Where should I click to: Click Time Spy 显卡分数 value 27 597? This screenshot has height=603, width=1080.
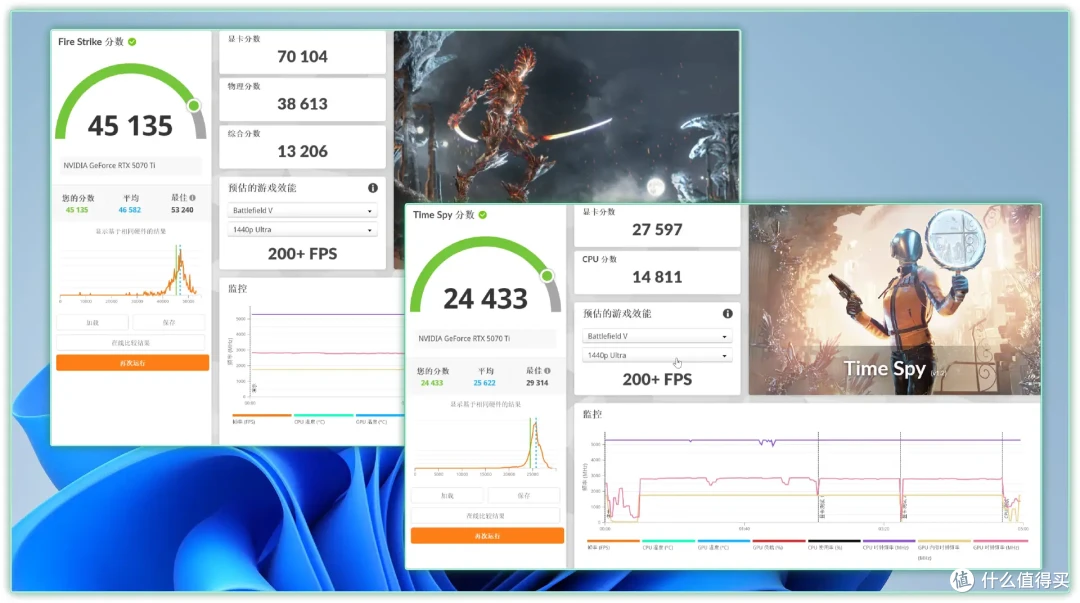coord(657,229)
